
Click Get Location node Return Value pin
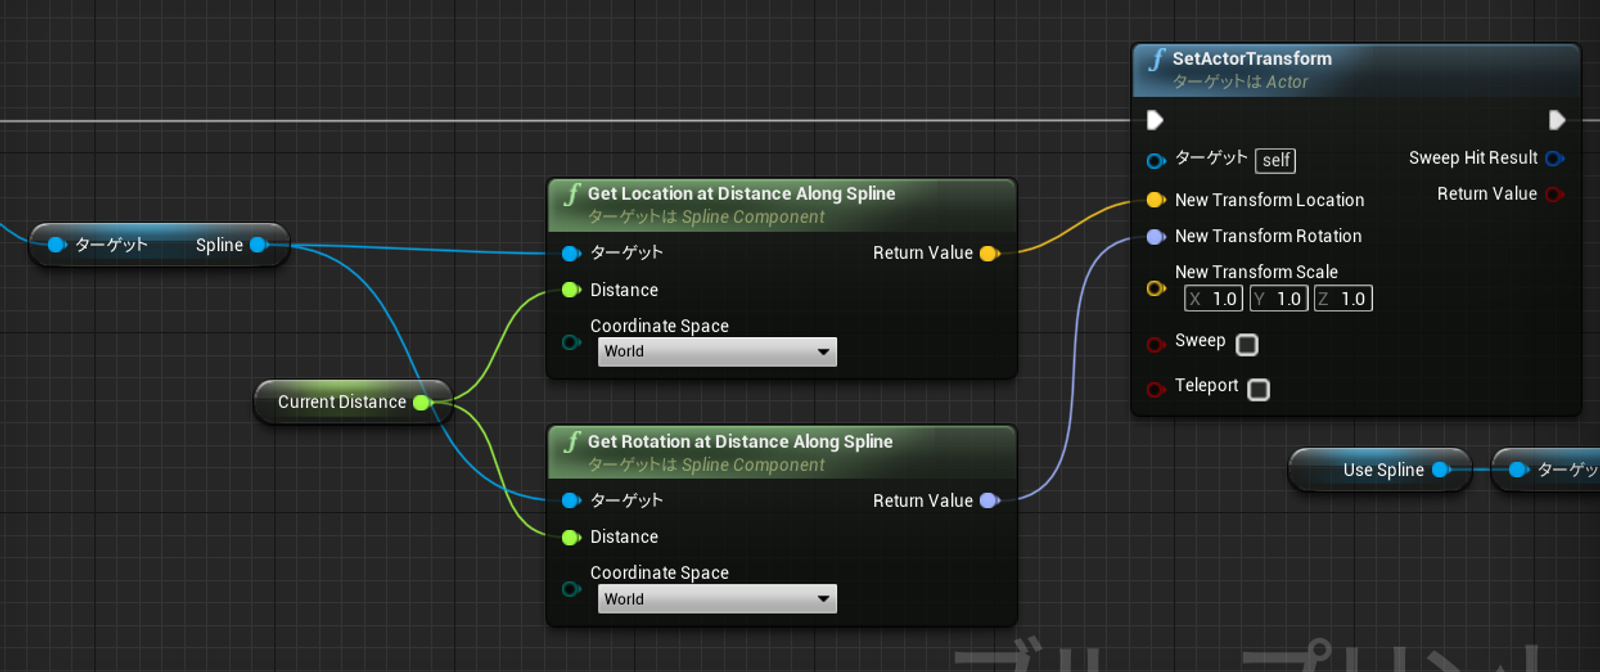(990, 253)
